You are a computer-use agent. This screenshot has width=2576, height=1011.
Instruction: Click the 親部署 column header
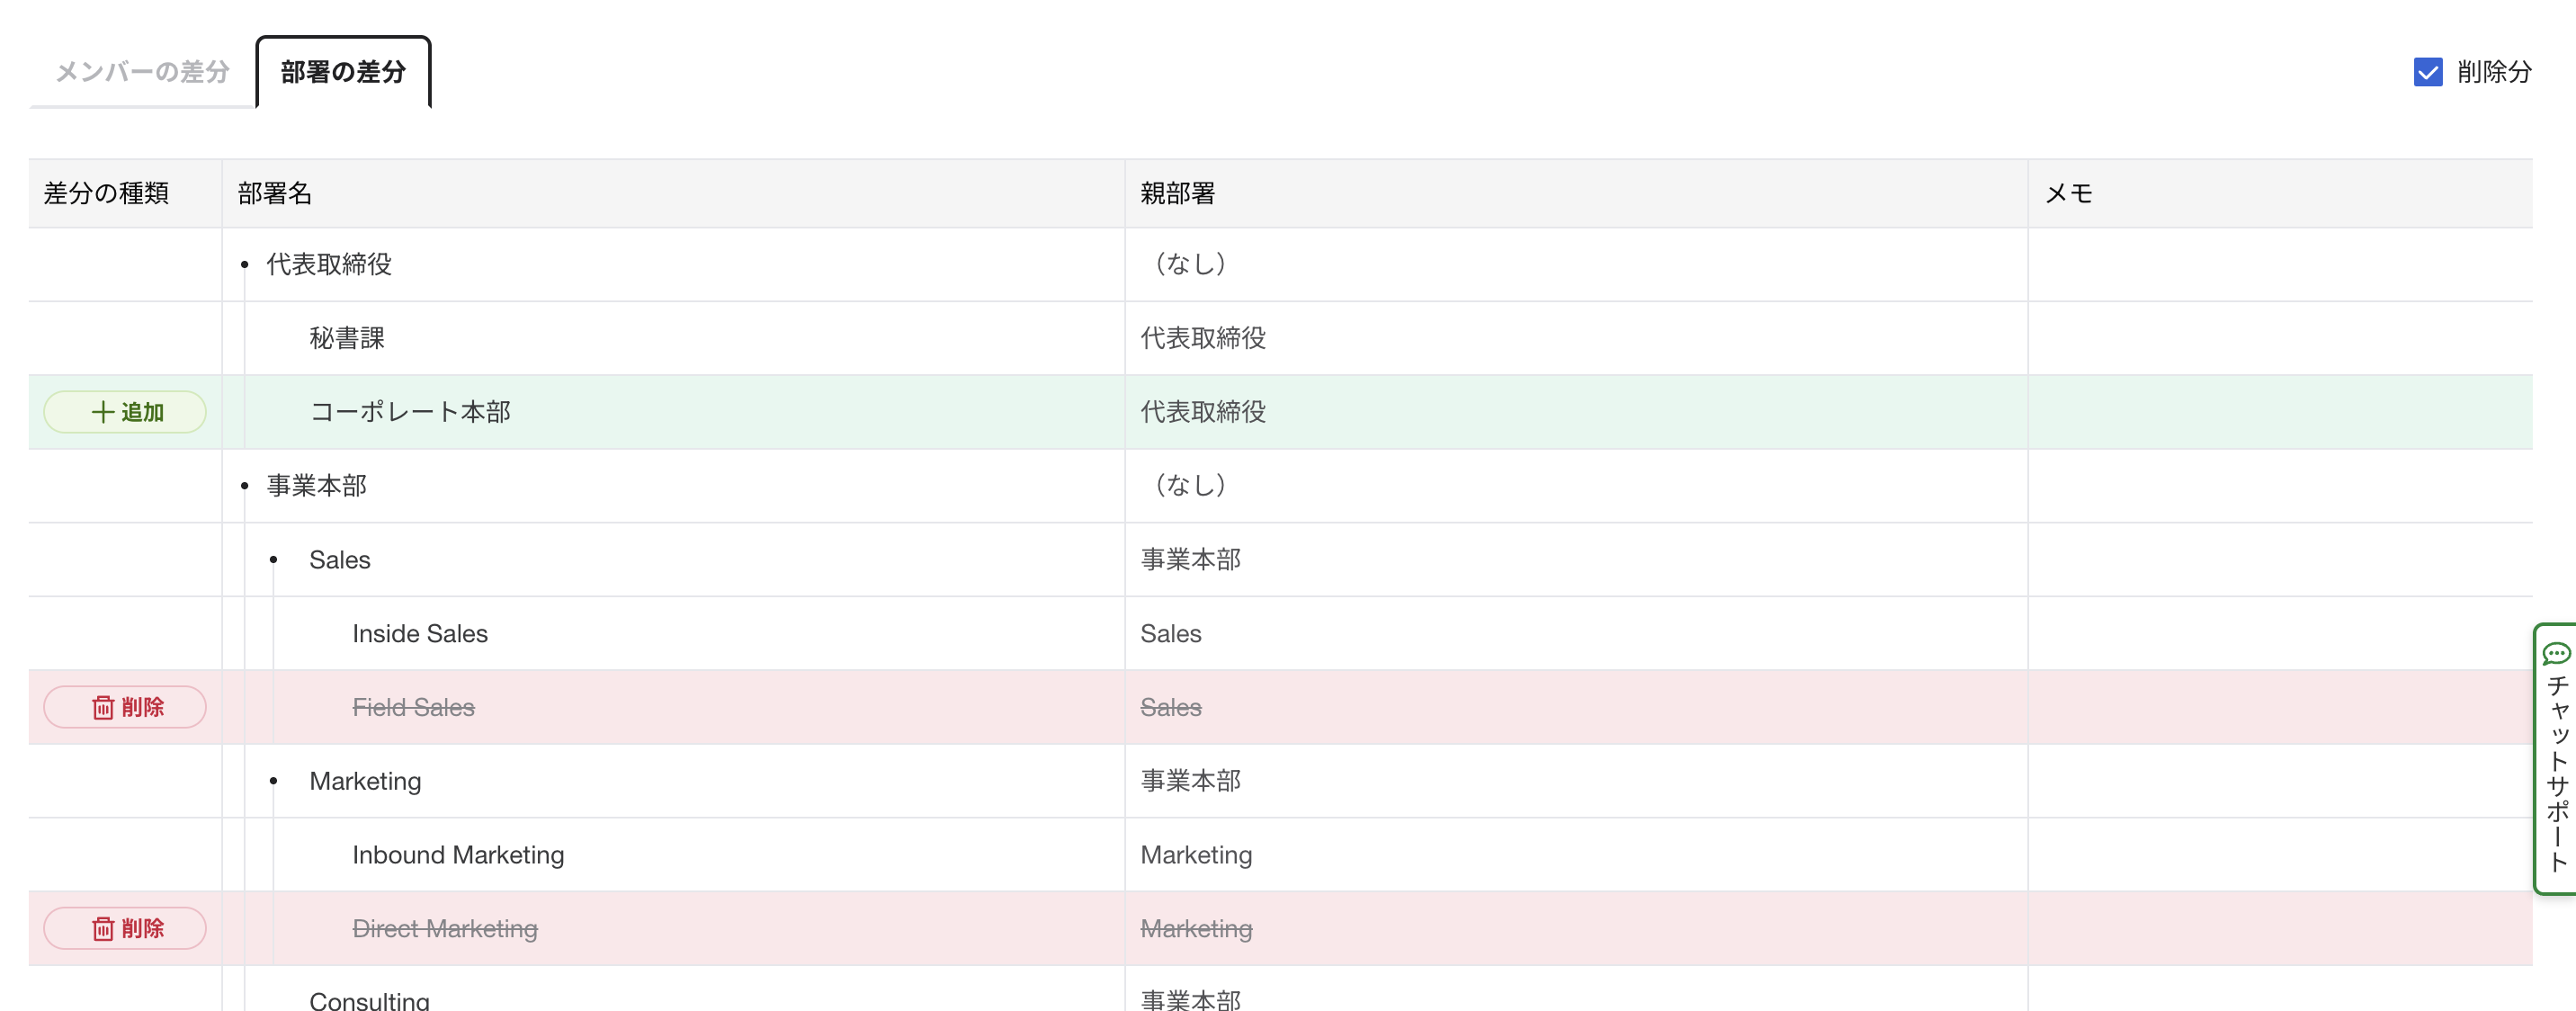(x=1178, y=194)
